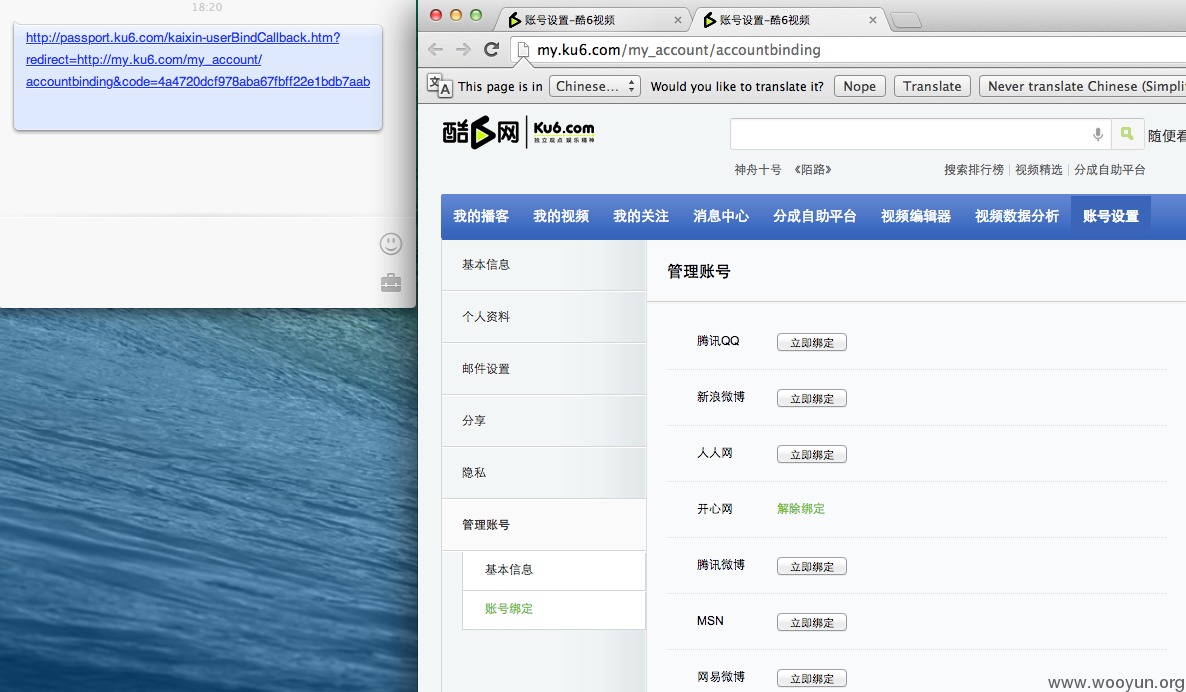Open 消息中心 in navigation bar
The height and width of the screenshot is (692, 1186).
tap(722, 216)
